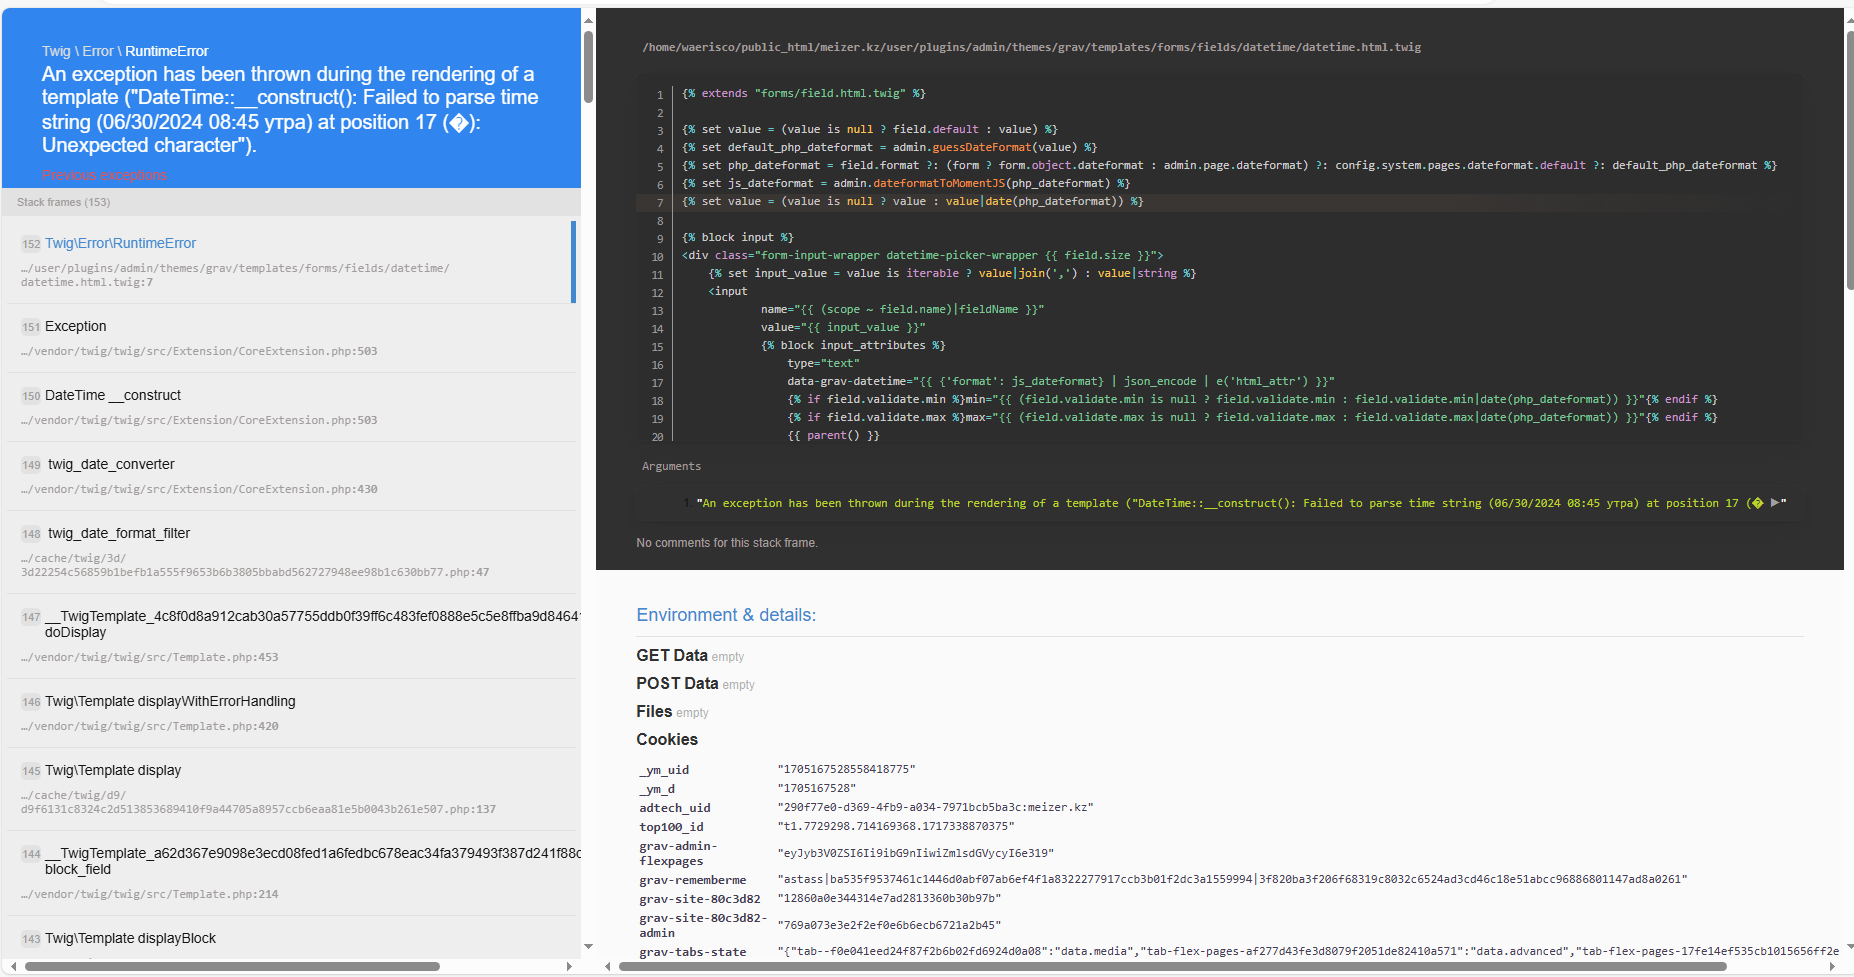Click the Cookies heading
This screenshot has width=1854, height=977.
point(667,739)
